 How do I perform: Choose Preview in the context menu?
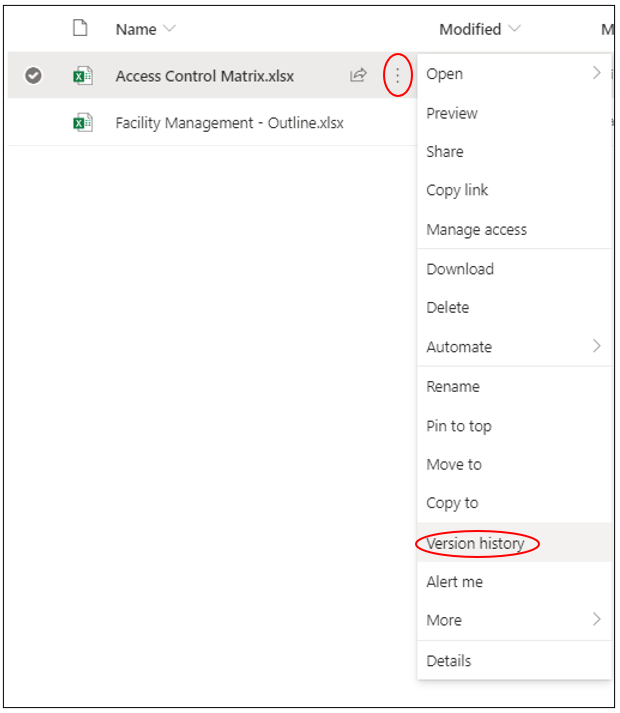(x=452, y=113)
